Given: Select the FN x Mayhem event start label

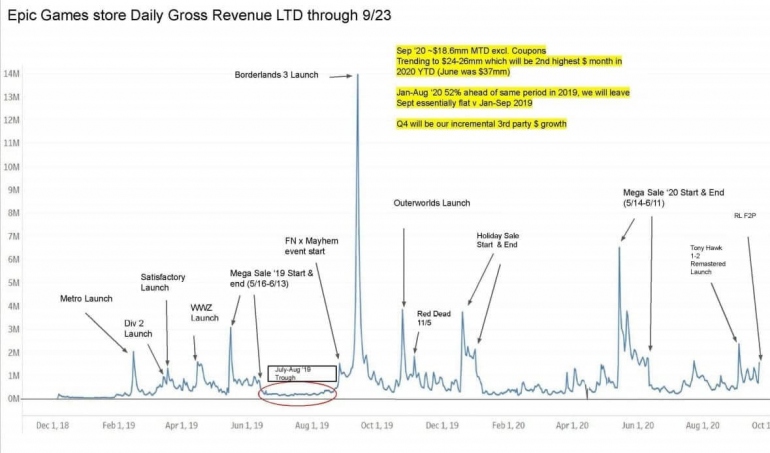Looking at the screenshot, I should [x=311, y=246].
